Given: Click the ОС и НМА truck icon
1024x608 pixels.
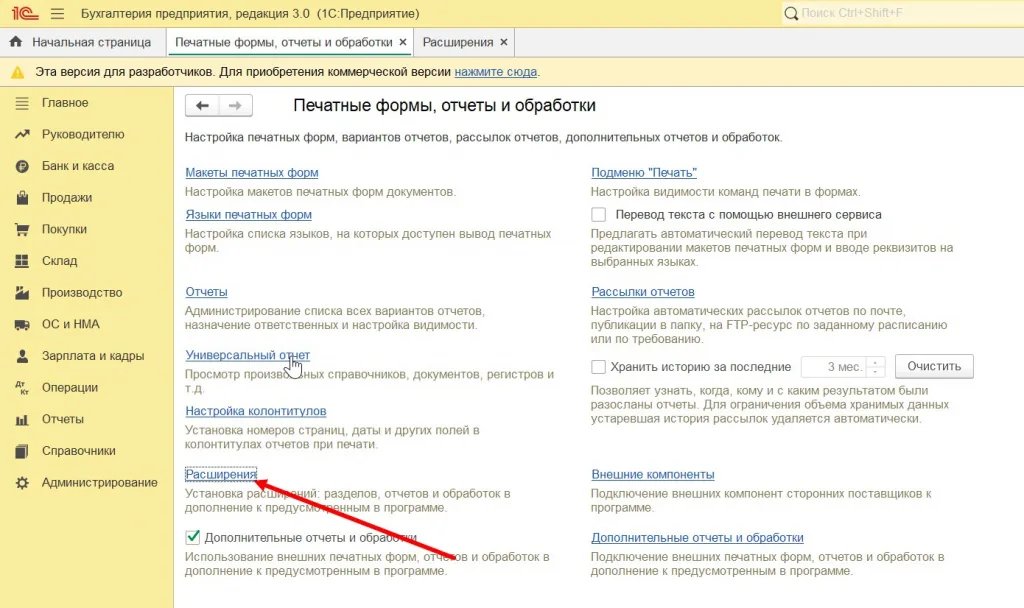Looking at the screenshot, I should coord(22,325).
